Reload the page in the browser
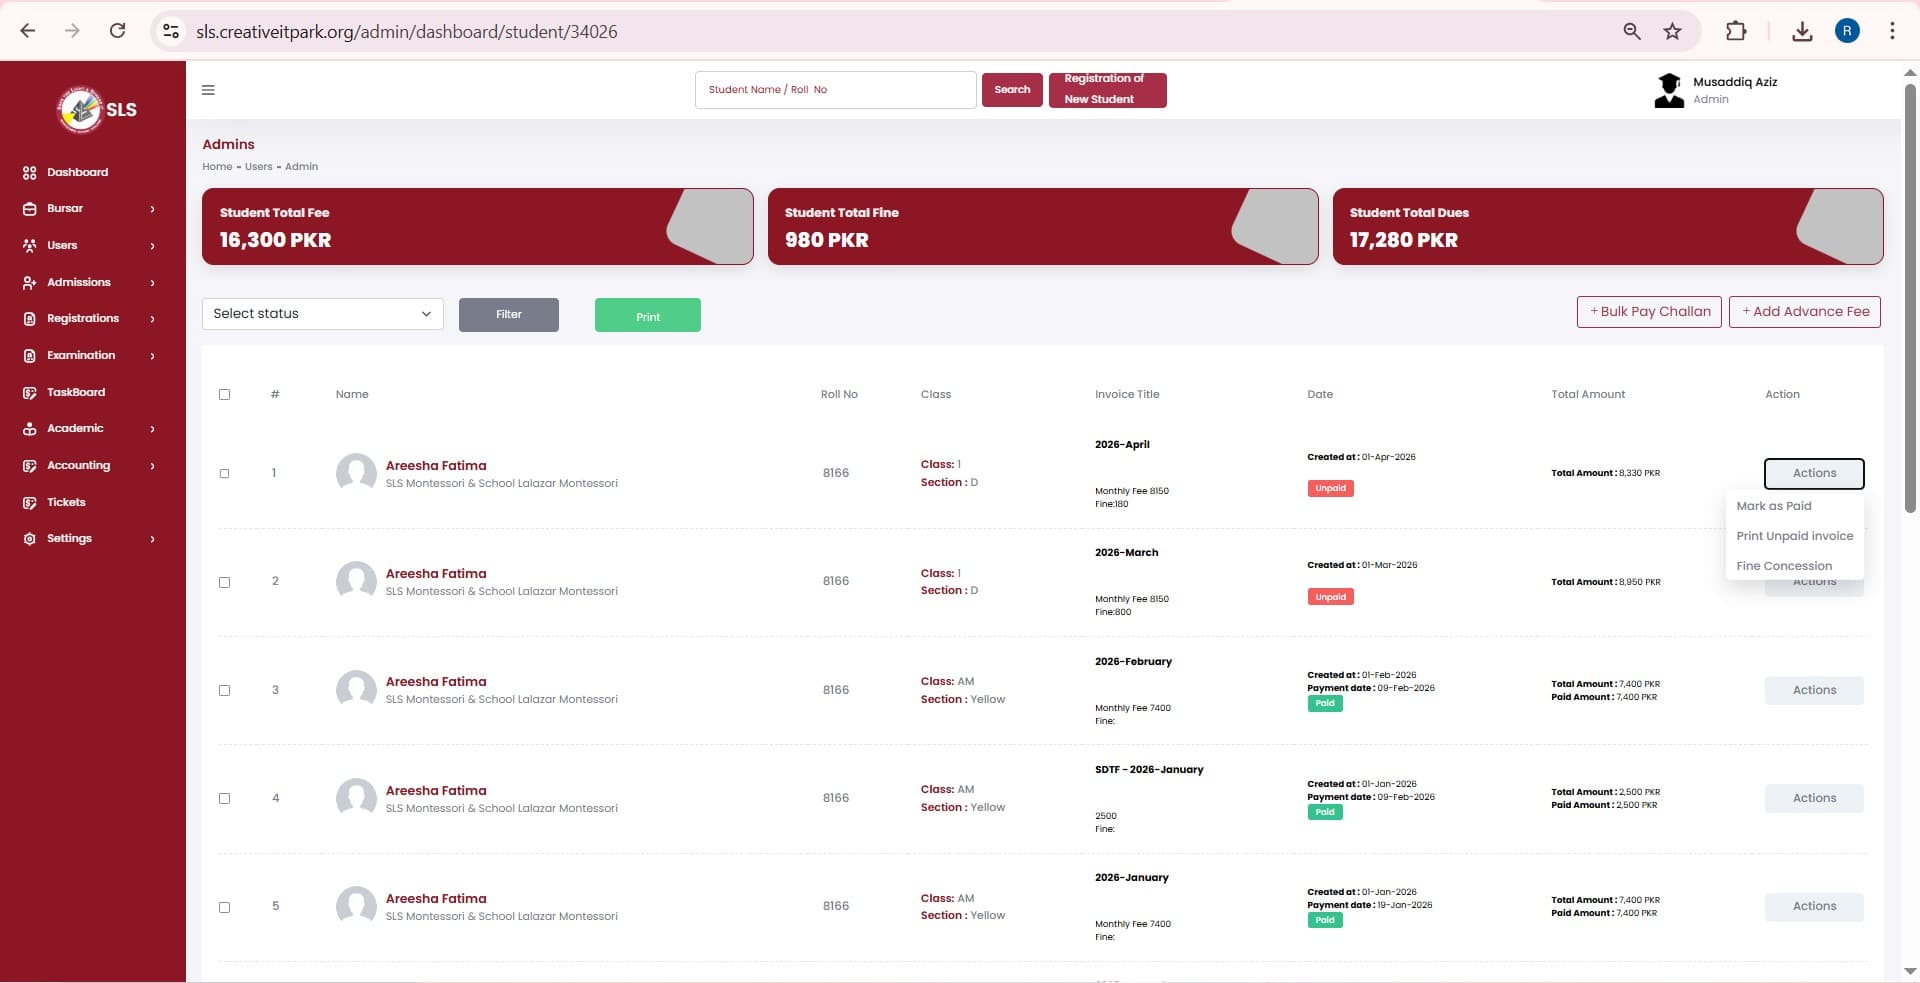Screen dimensions: 1920x983 [x=117, y=31]
